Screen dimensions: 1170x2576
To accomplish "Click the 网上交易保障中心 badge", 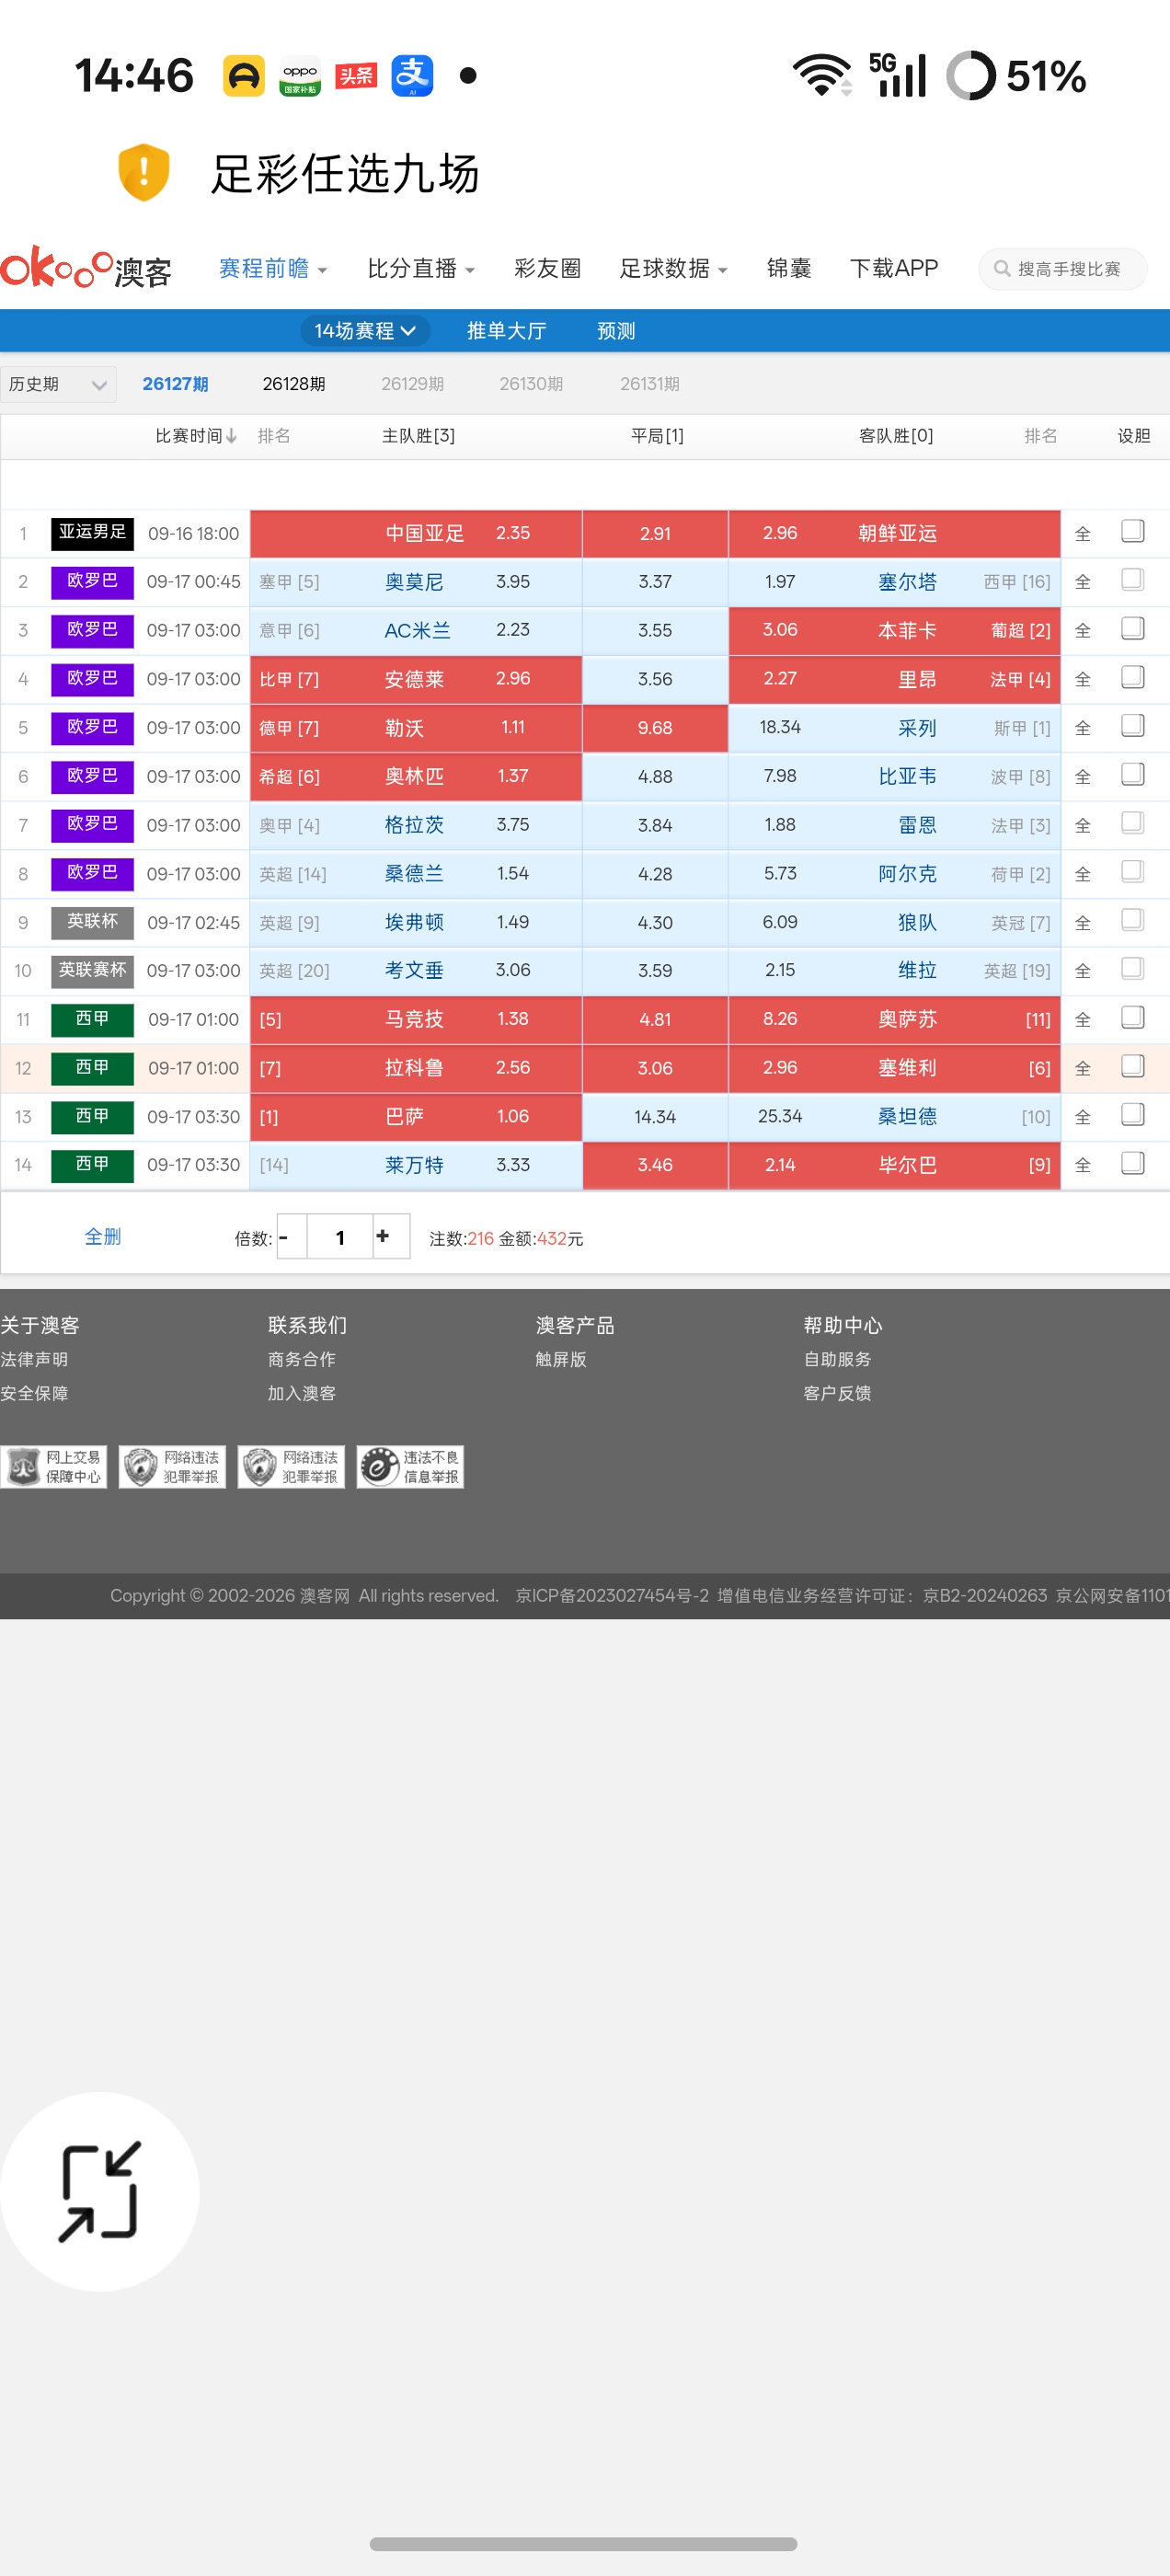I will (x=54, y=1466).
